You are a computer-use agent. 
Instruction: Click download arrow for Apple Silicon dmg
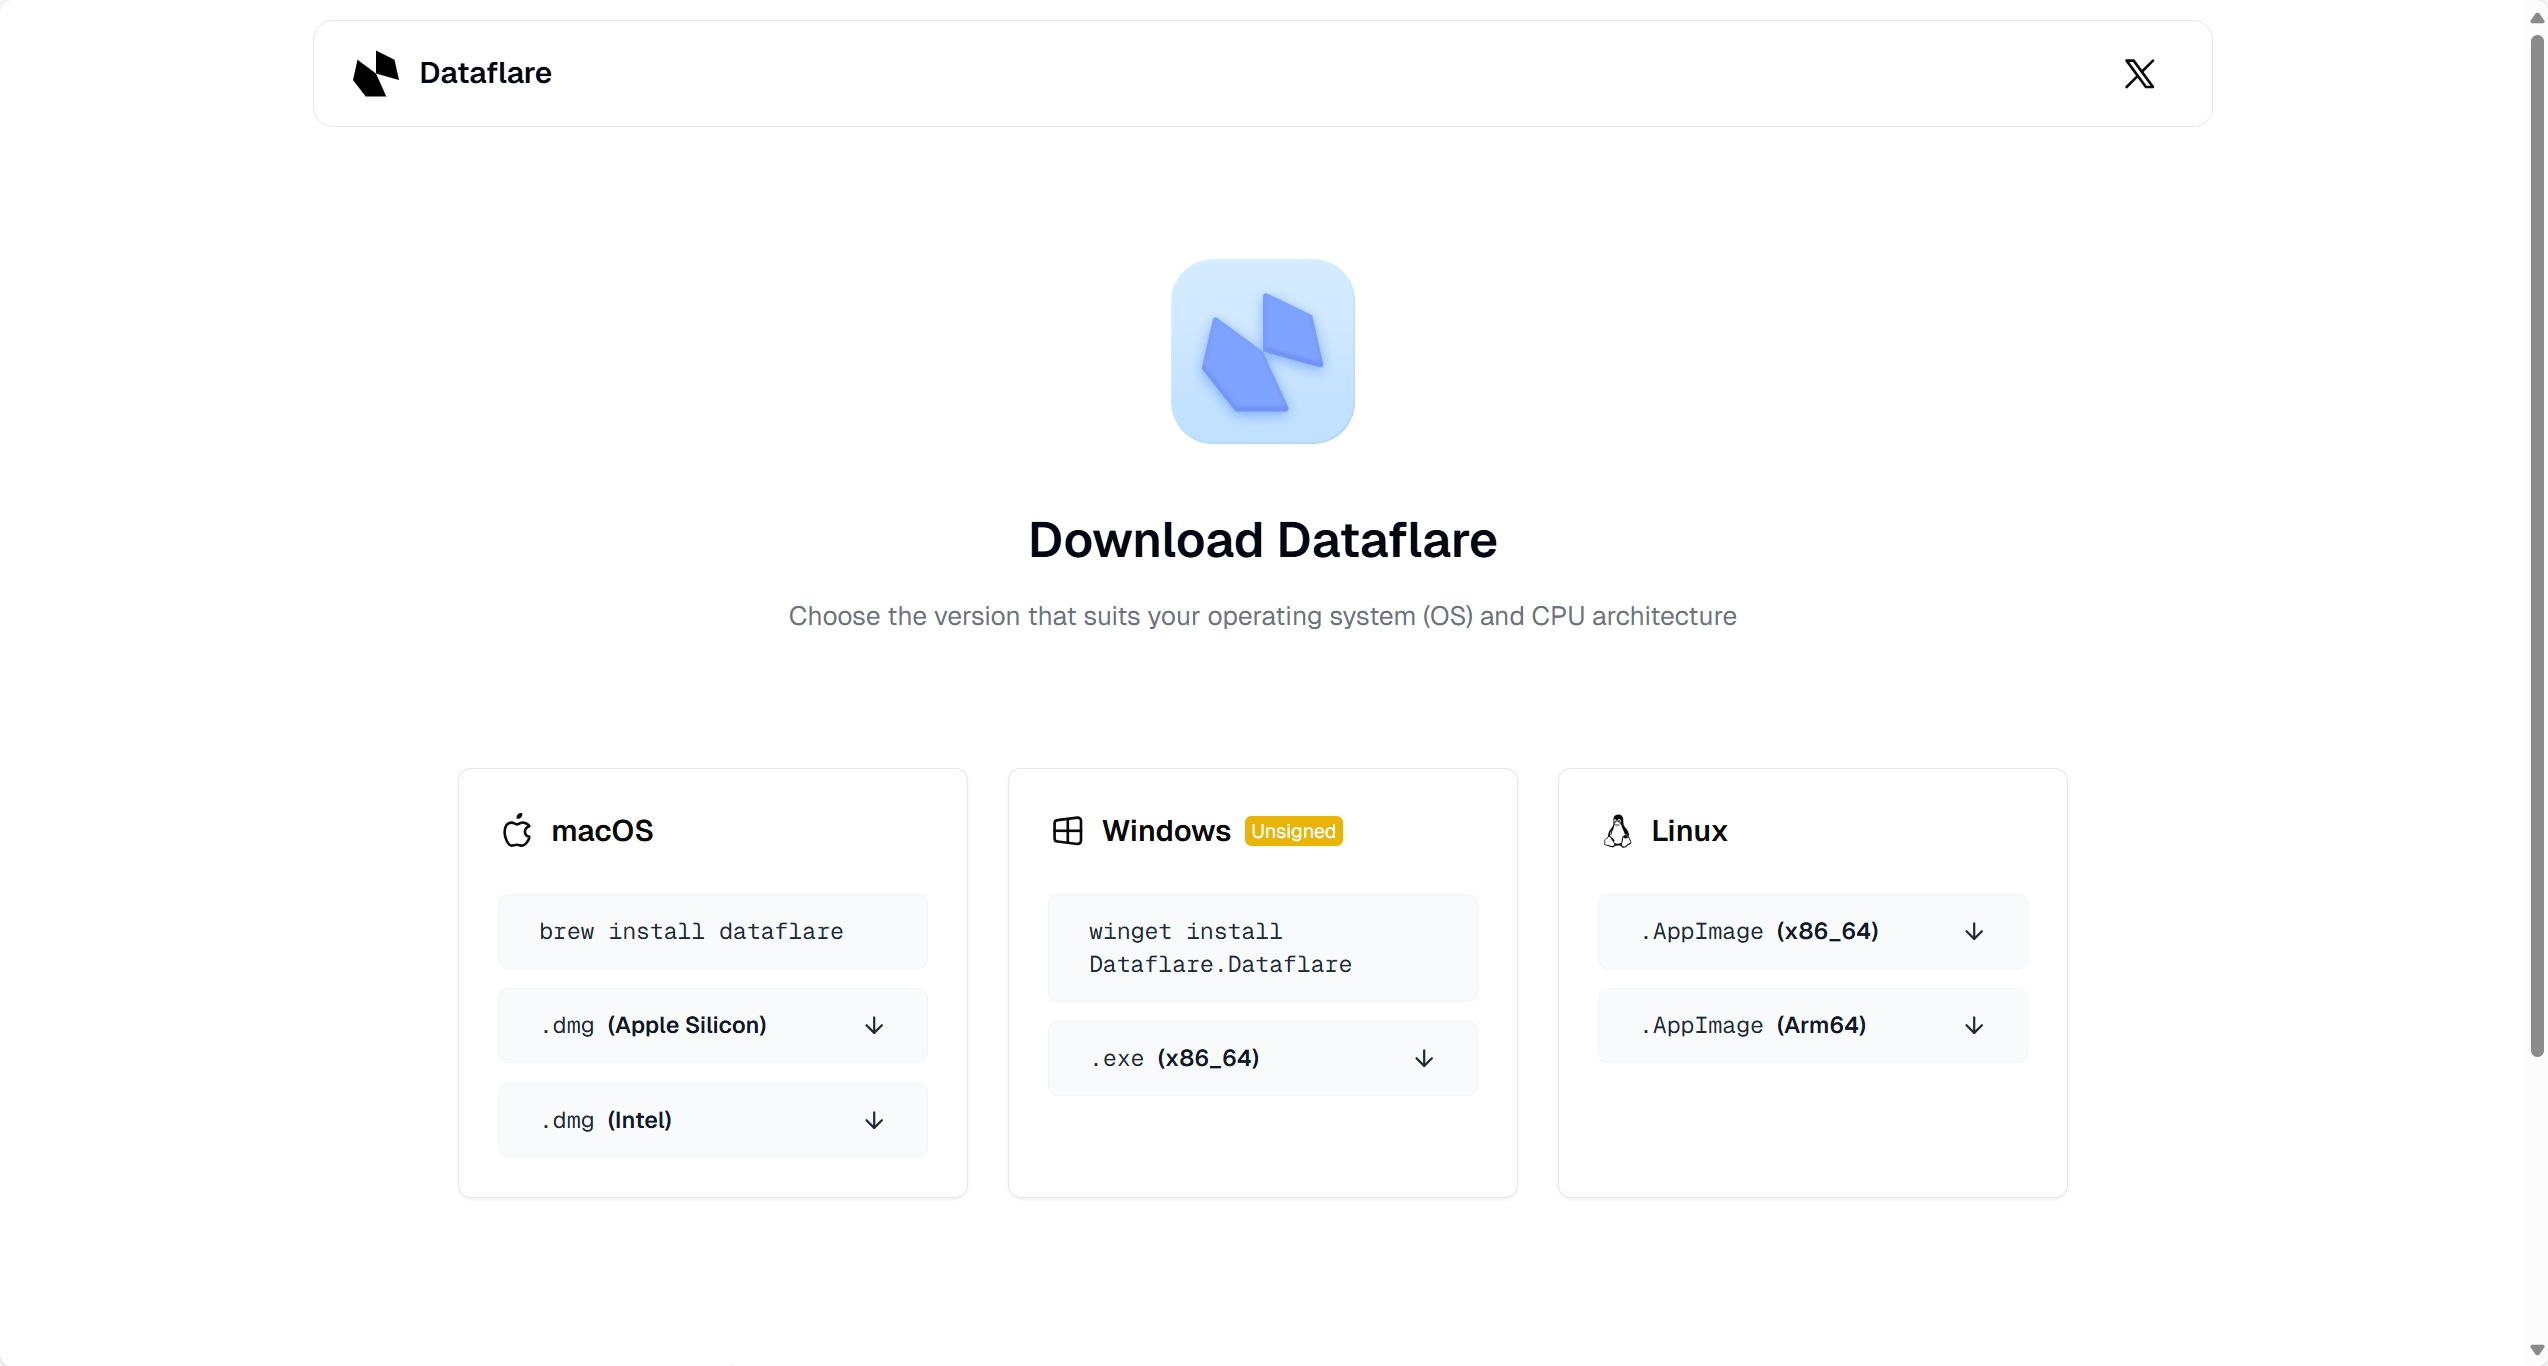click(x=874, y=1026)
